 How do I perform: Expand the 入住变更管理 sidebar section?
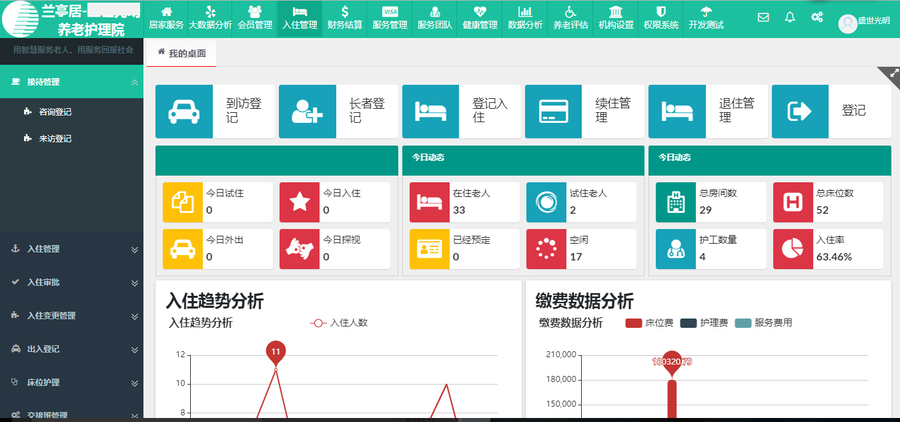(x=72, y=316)
